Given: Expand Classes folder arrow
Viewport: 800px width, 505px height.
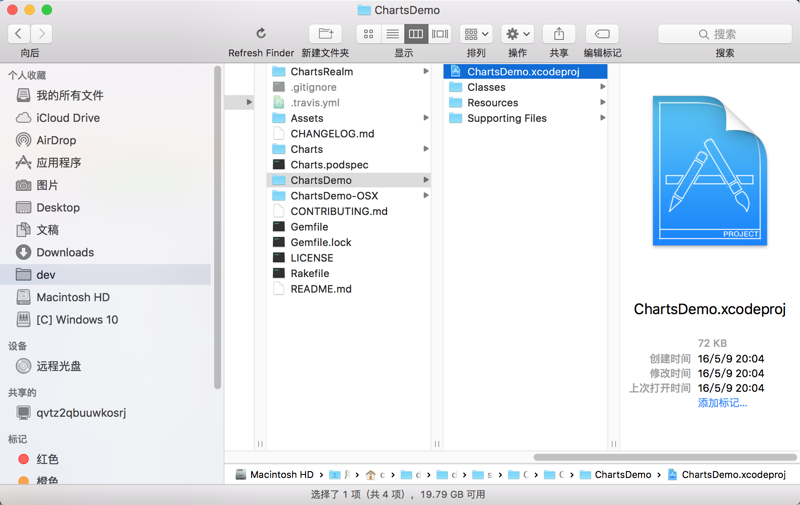Looking at the screenshot, I should [x=603, y=87].
